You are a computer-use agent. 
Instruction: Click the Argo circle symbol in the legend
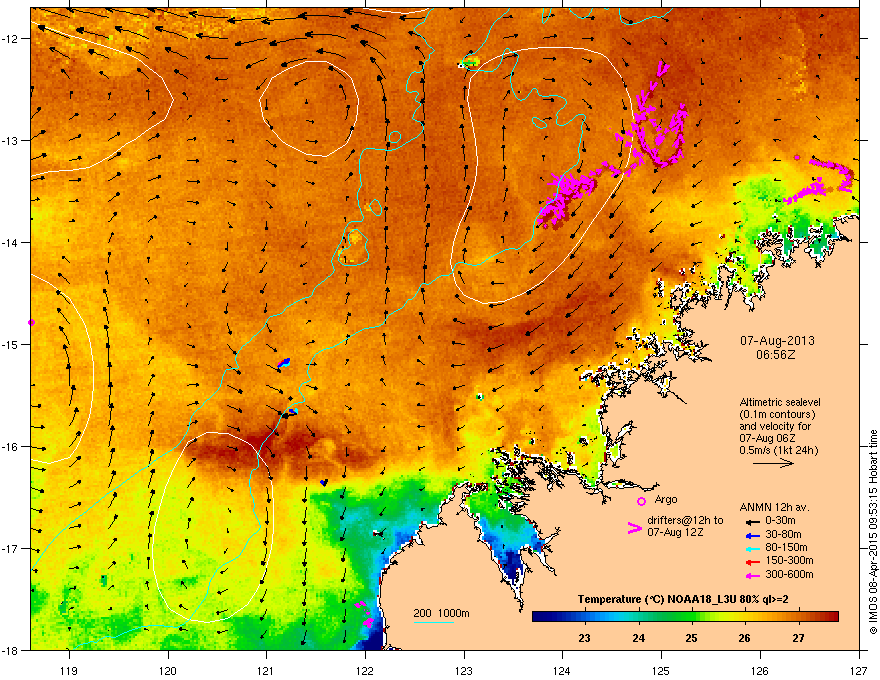tap(641, 501)
